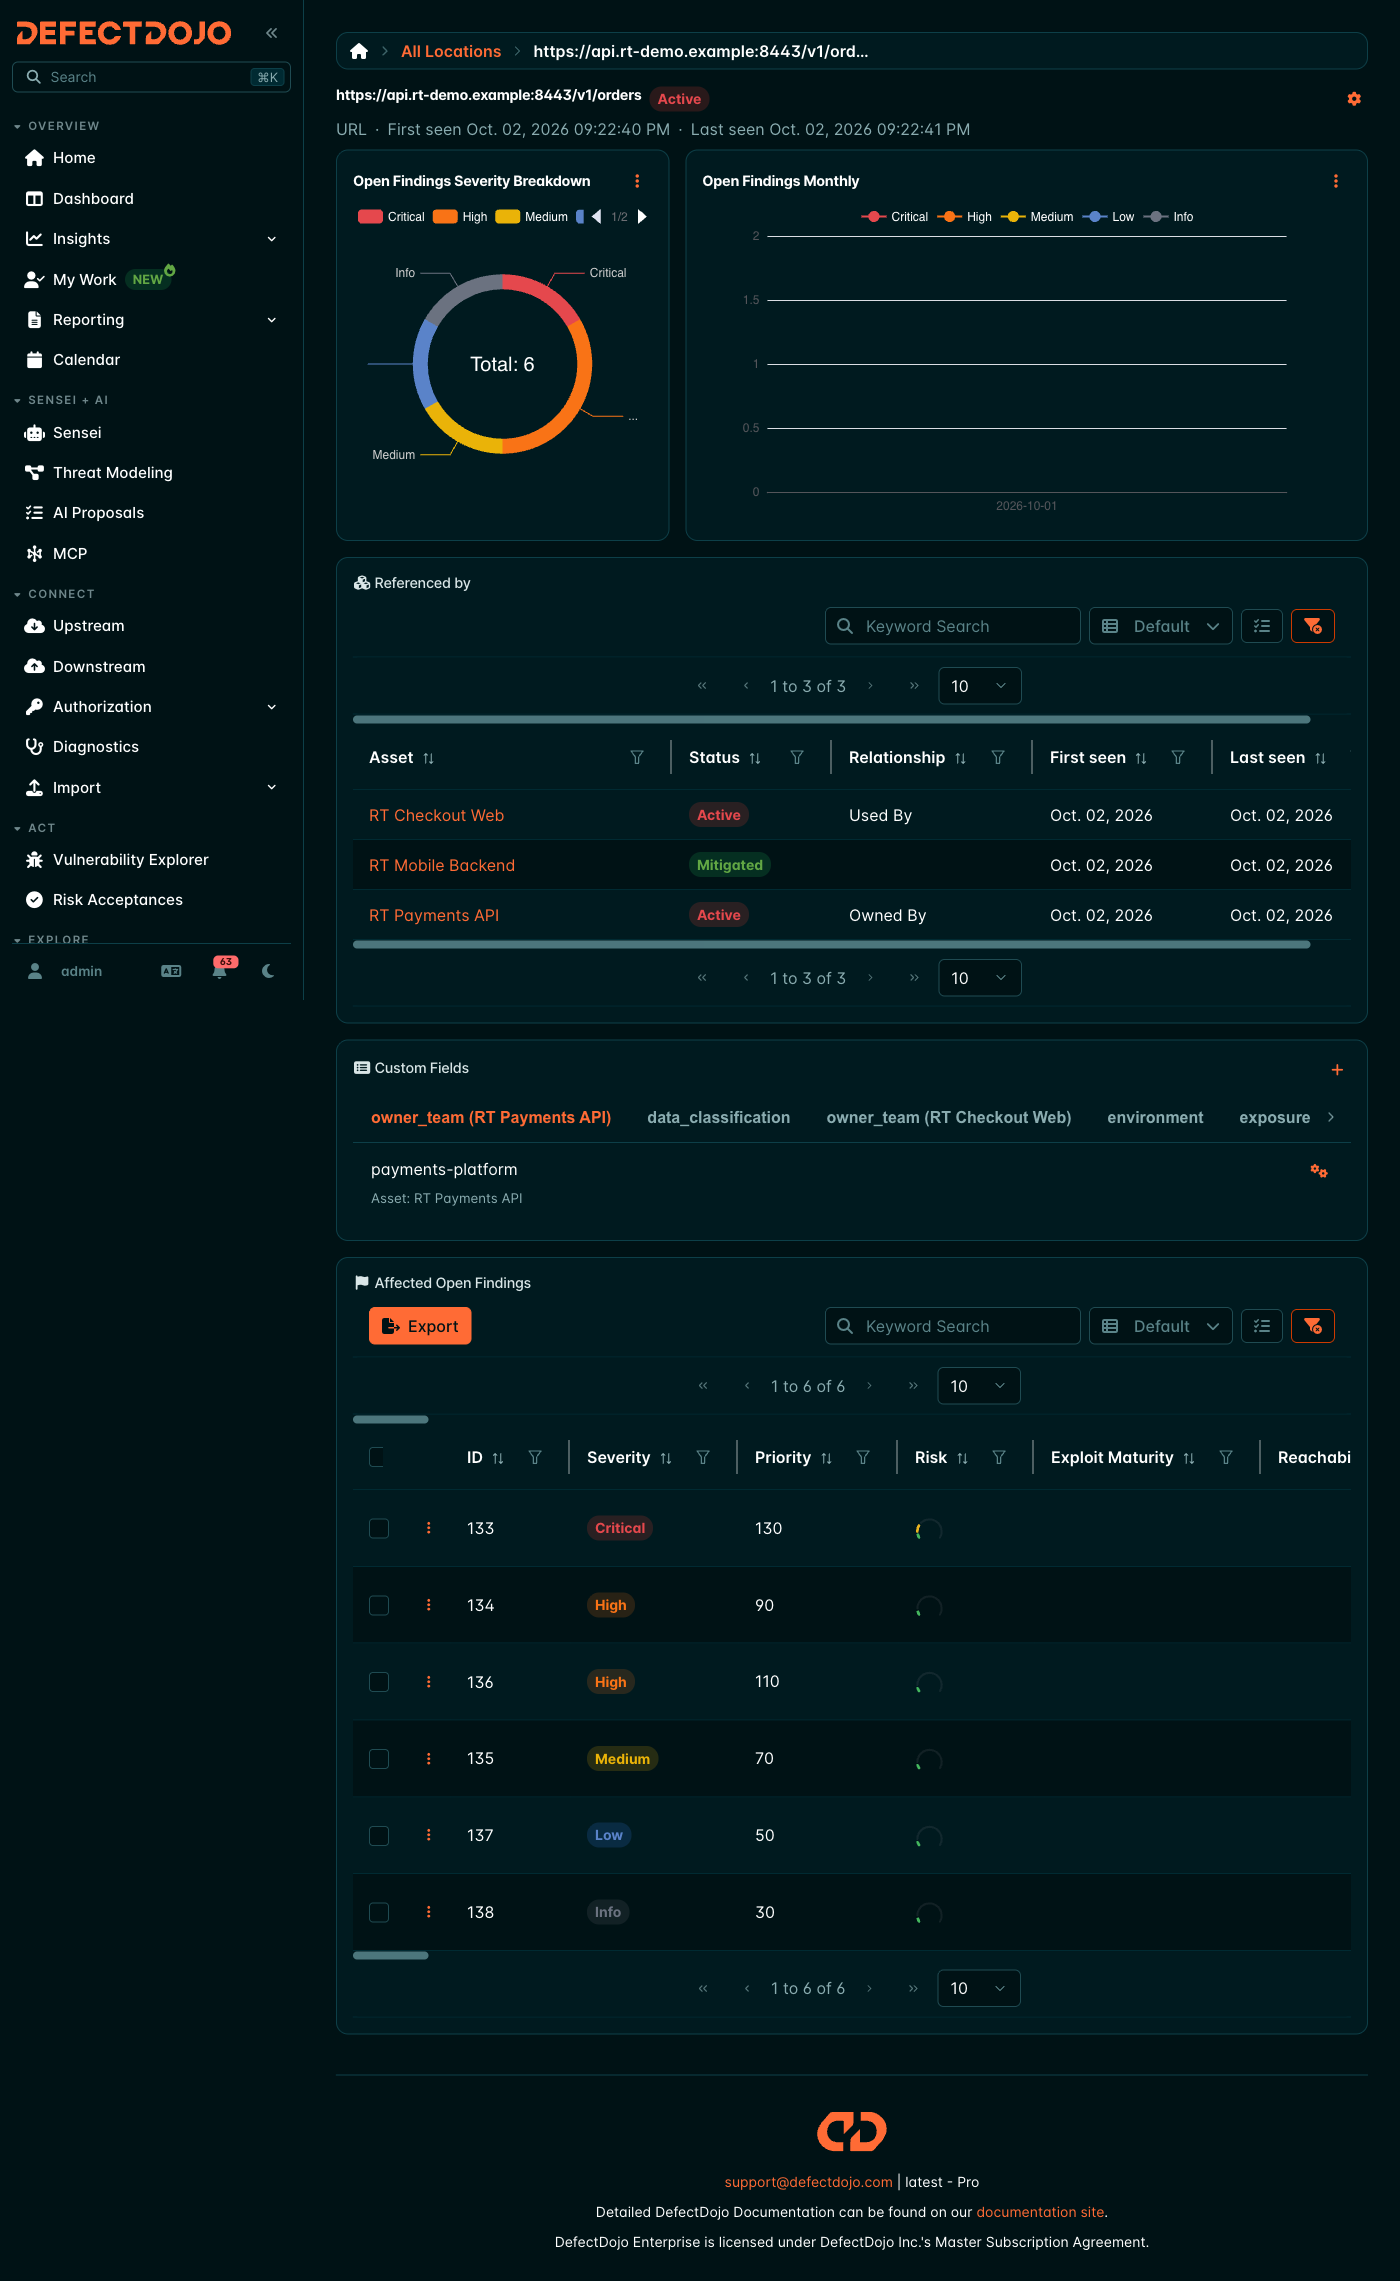The width and height of the screenshot is (1400, 2281).
Task: Open rows-per-page dropdown above Referenced by table
Action: (979, 686)
